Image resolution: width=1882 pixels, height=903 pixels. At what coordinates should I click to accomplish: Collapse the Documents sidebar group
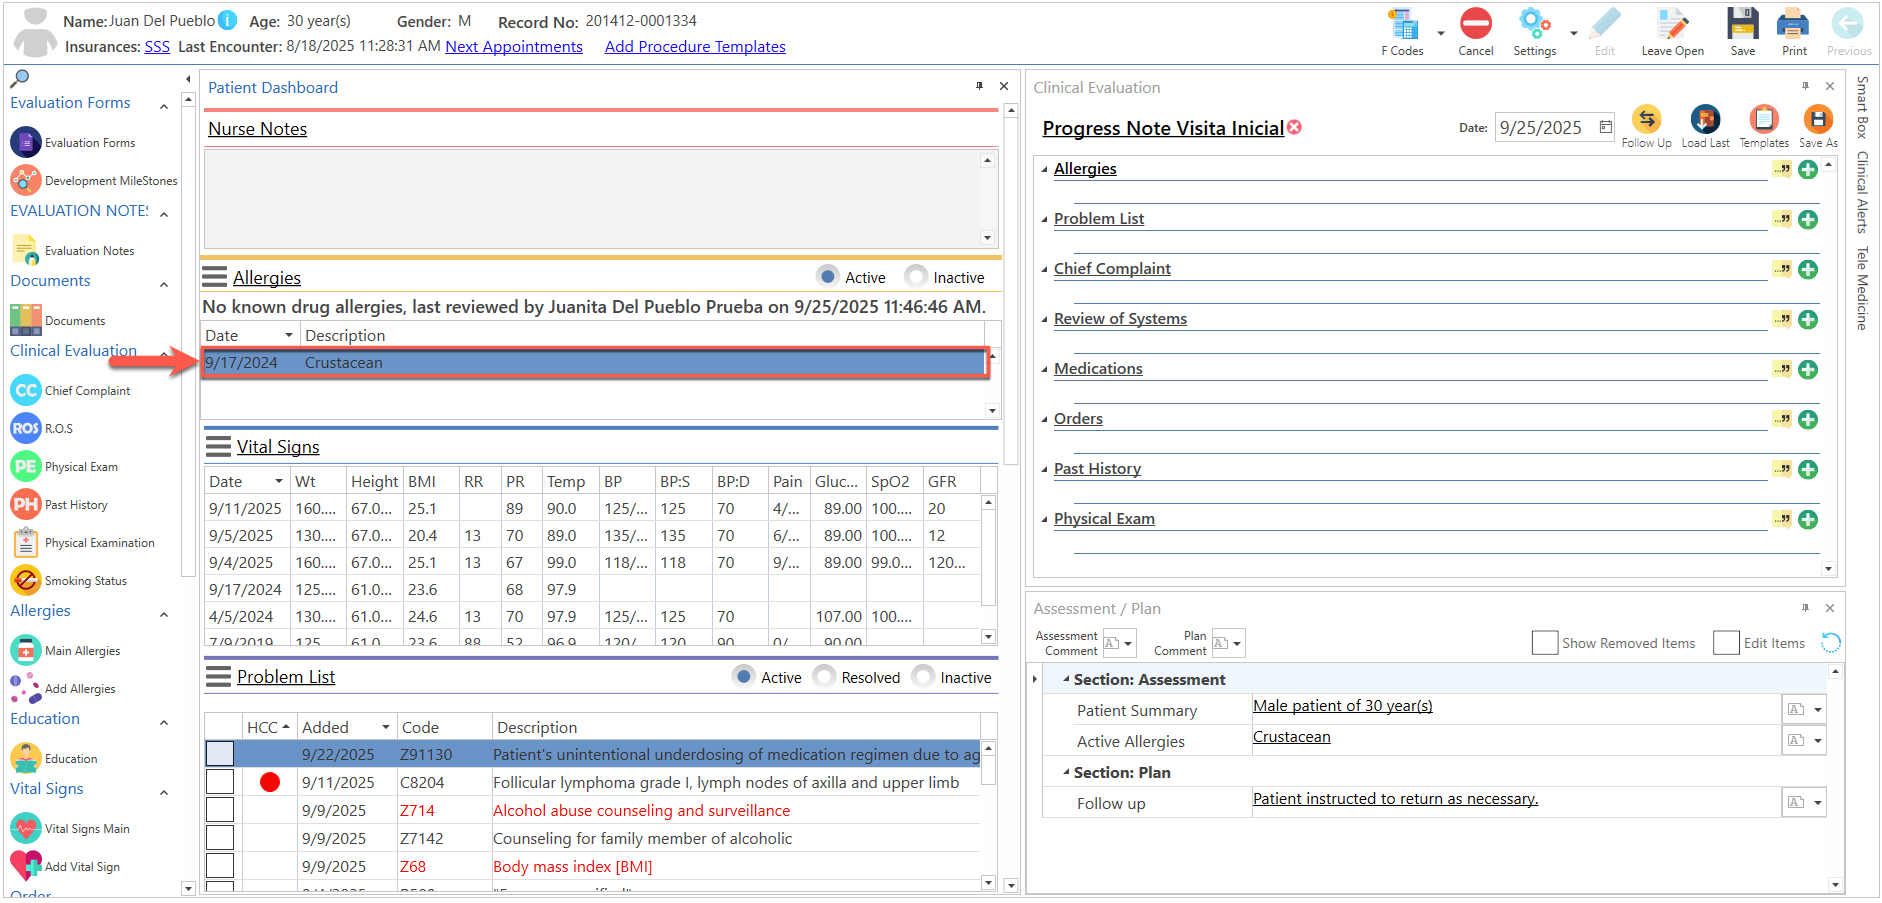(x=164, y=284)
